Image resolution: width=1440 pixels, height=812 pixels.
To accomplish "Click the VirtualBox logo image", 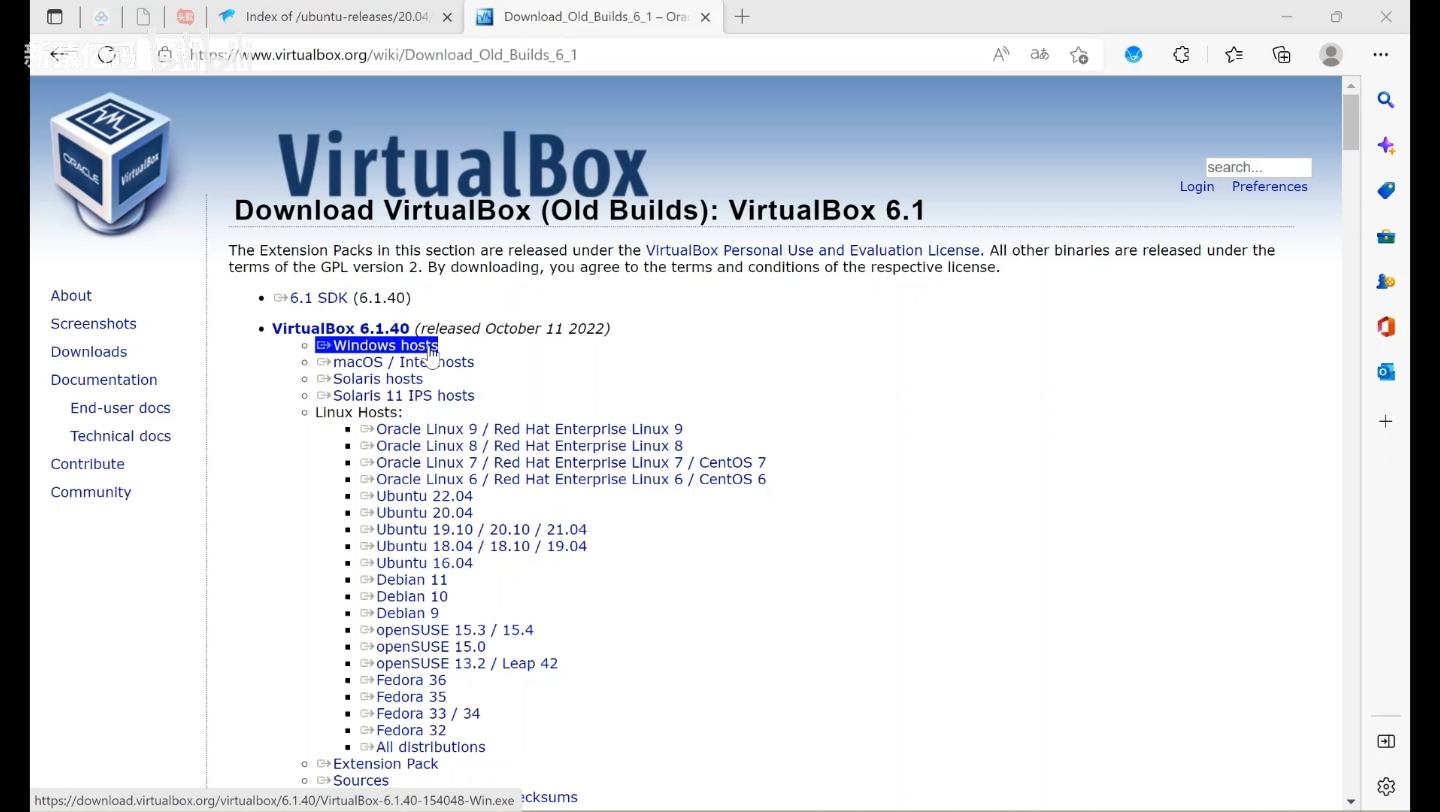I will tap(111, 165).
